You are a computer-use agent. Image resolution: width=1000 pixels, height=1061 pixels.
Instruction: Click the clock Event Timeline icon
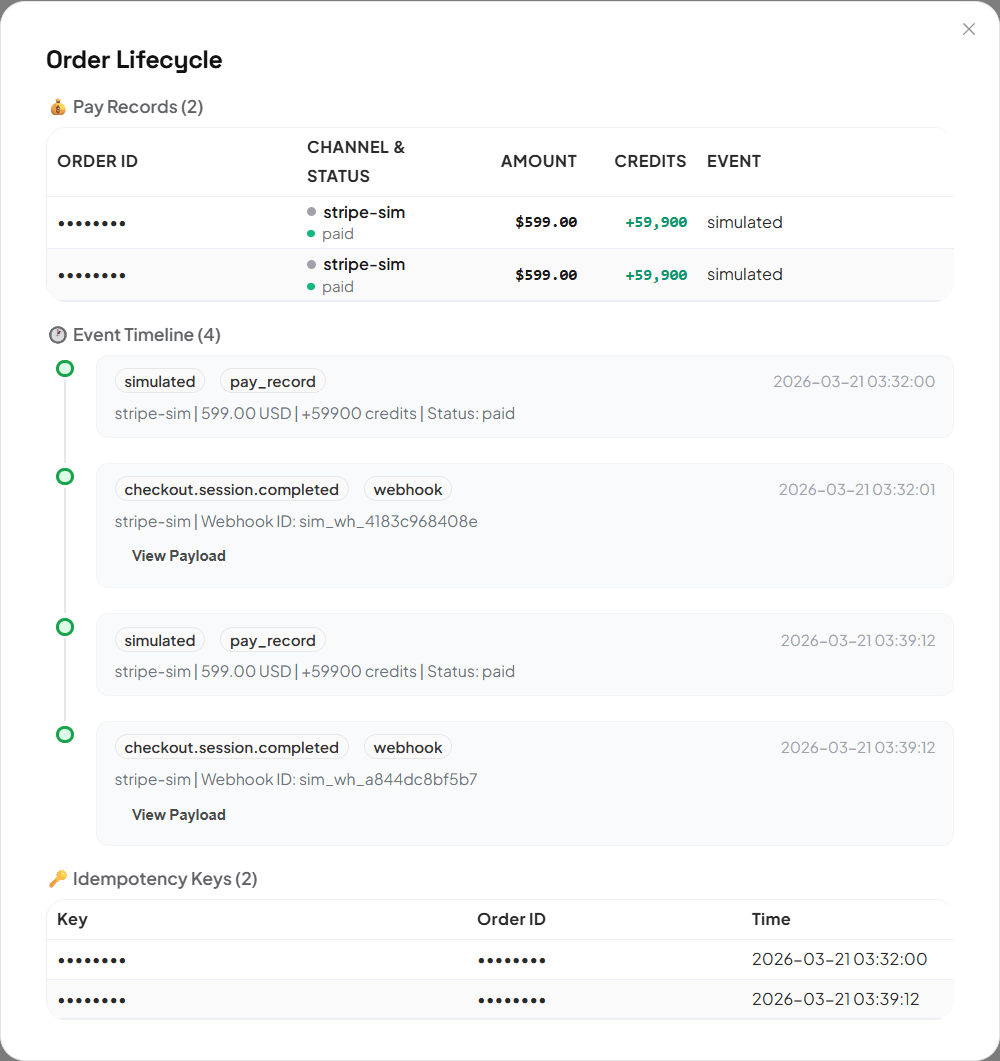tap(58, 335)
